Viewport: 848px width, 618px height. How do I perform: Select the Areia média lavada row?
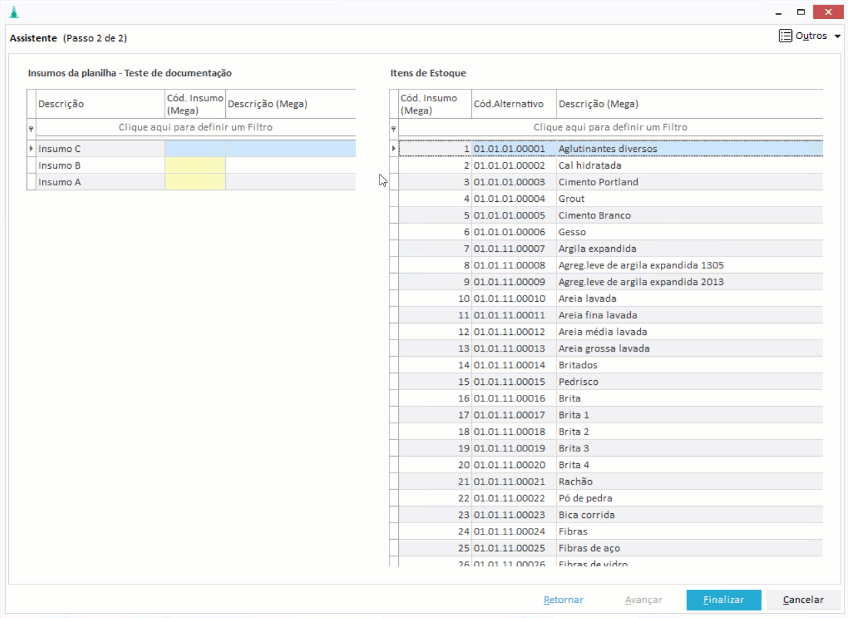coord(602,332)
